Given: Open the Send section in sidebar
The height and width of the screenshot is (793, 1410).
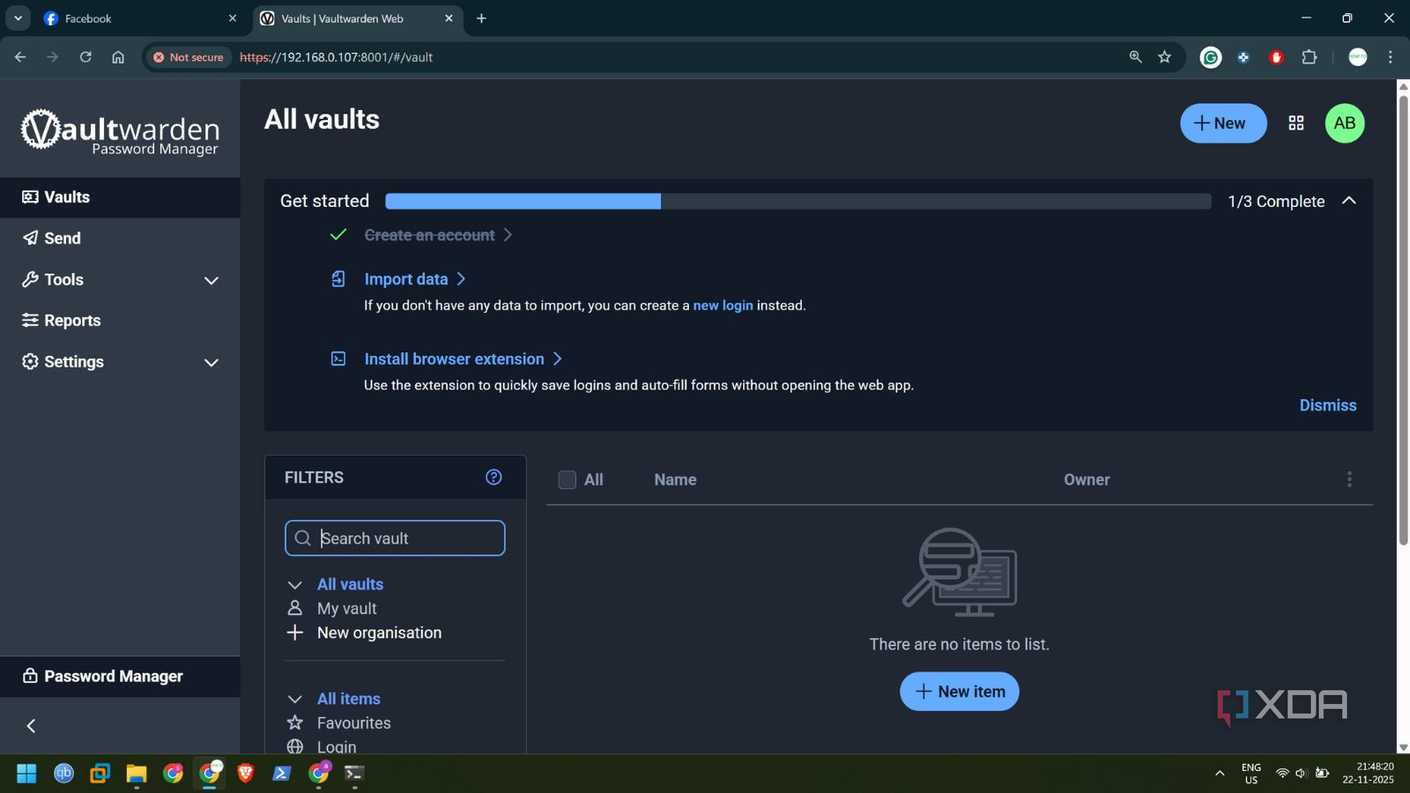Looking at the screenshot, I should tap(120, 238).
